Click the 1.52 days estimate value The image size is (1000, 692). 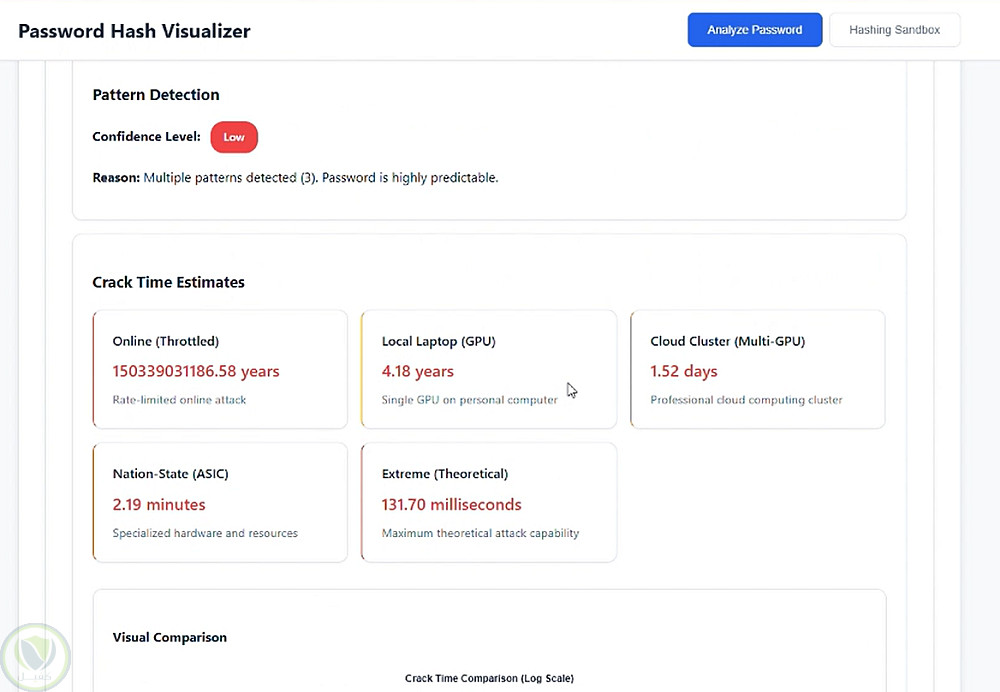click(x=684, y=371)
